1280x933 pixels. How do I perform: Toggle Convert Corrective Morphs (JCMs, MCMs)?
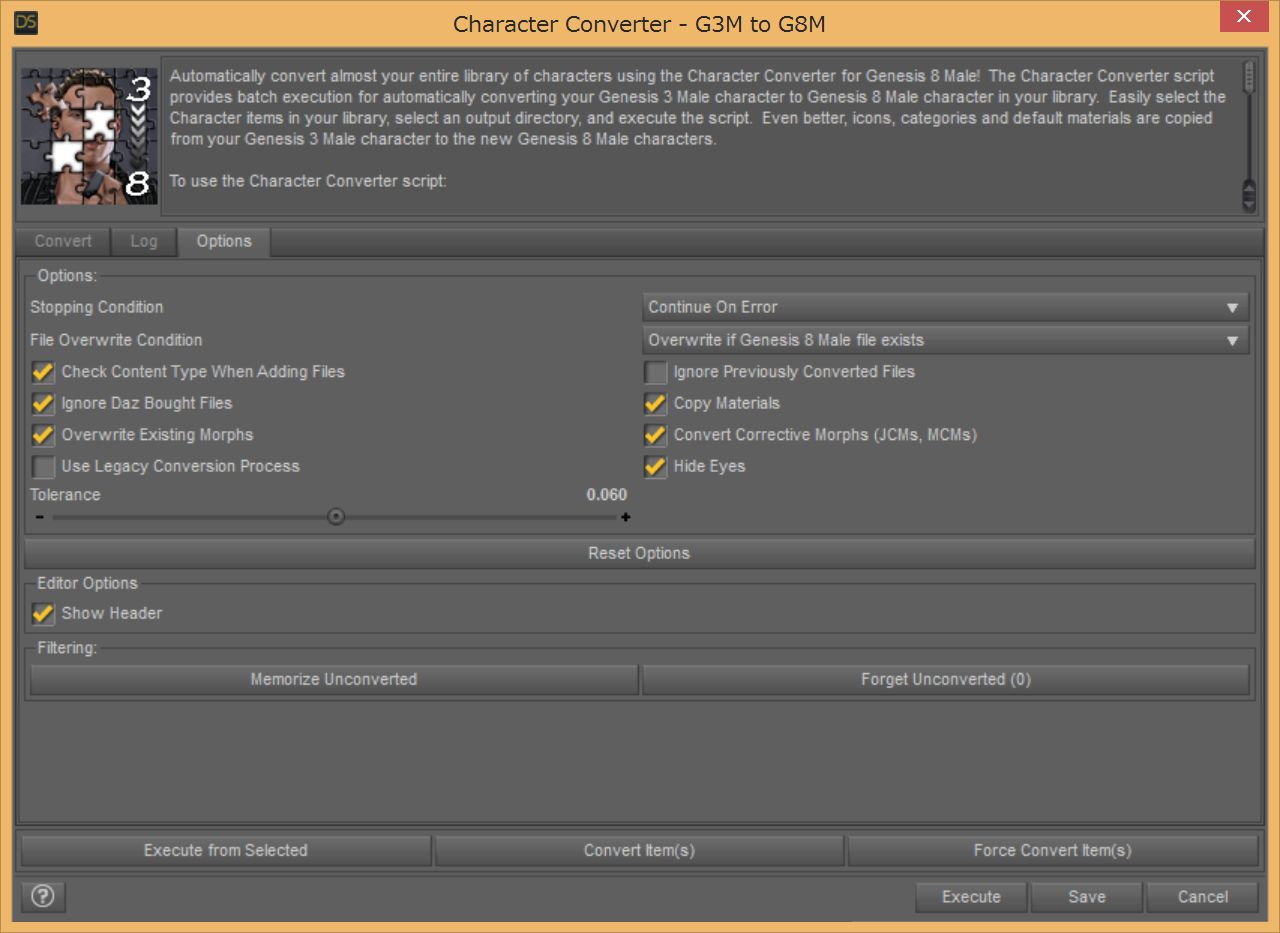coord(655,435)
